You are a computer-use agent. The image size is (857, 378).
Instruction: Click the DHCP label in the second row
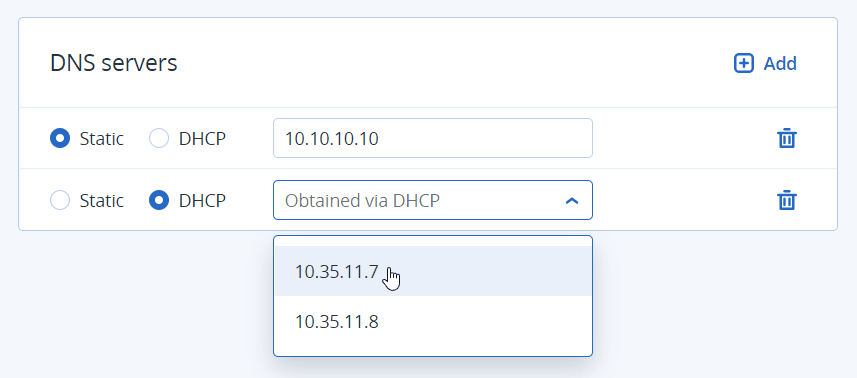[x=202, y=201]
